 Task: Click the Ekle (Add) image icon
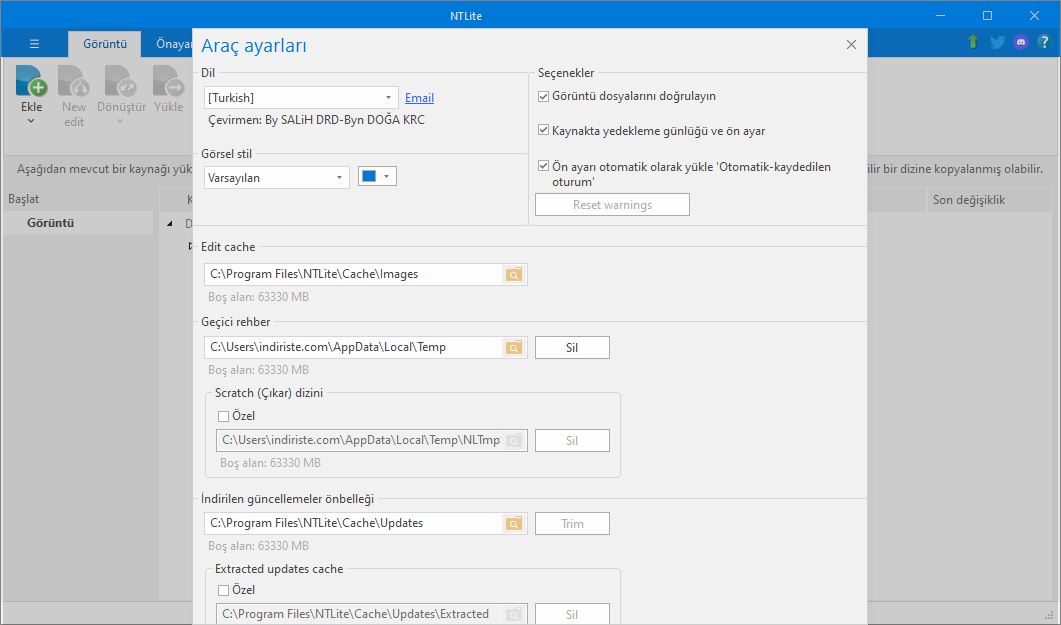(x=31, y=81)
